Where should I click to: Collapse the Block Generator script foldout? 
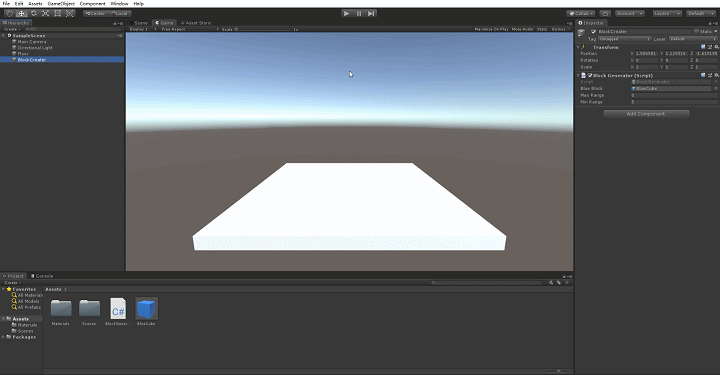(x=579, y=75)
